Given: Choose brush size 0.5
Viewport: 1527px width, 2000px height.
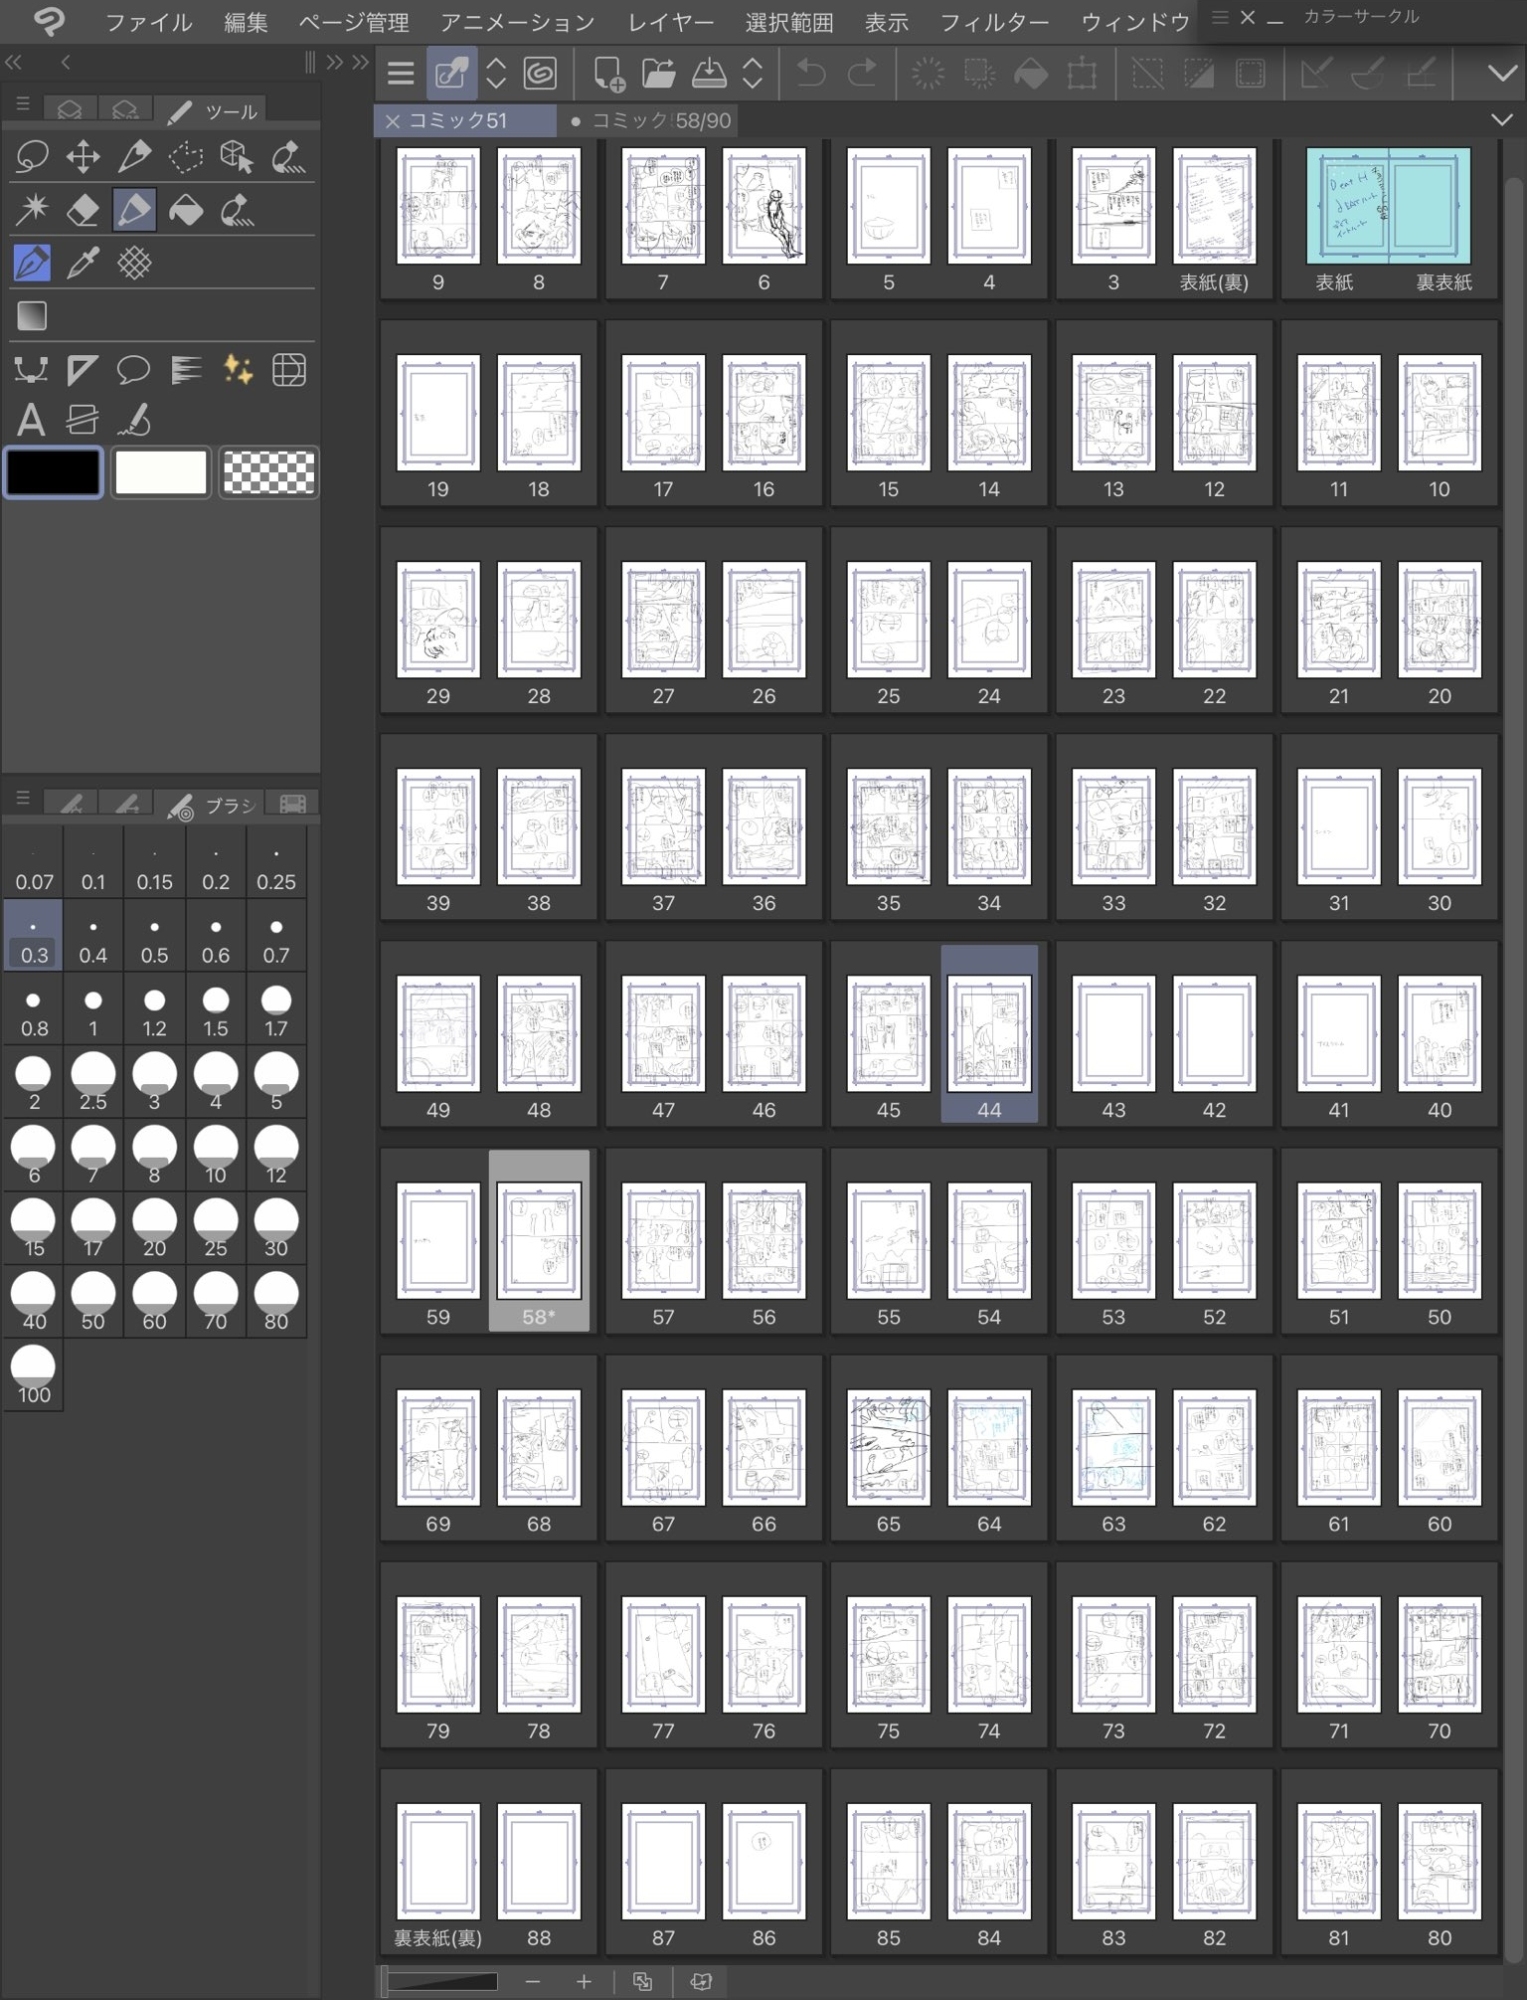Looking at the screenshot, I should (x=154, y=940).
